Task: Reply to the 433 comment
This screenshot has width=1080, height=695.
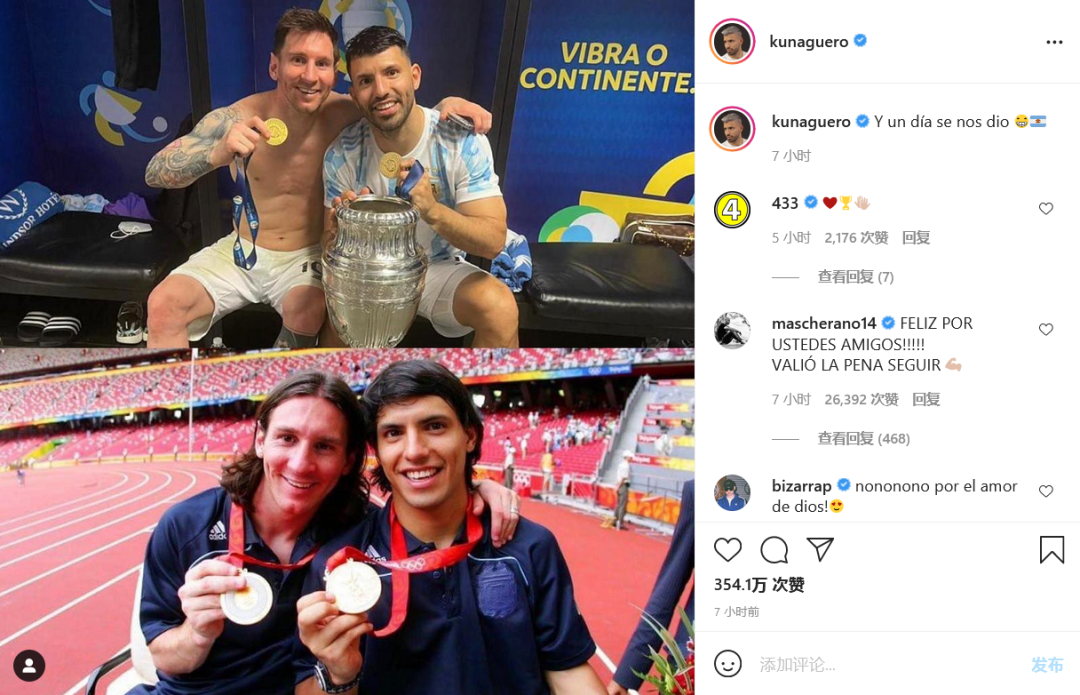Action: pos(916,238)
